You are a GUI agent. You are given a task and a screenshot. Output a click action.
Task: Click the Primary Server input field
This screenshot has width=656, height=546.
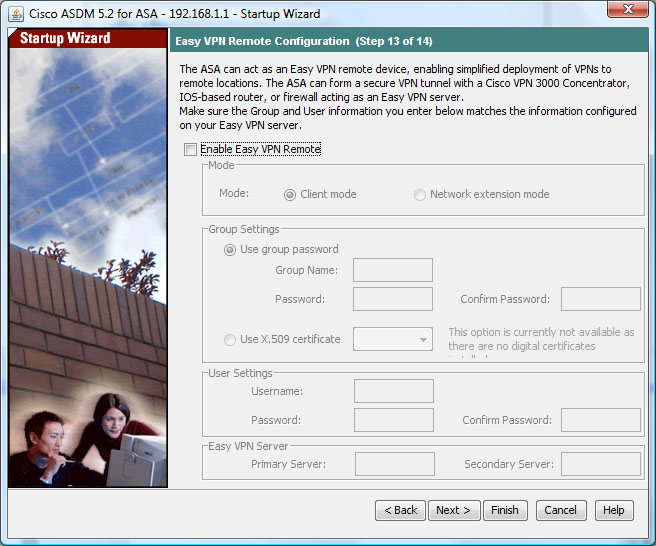395,464
